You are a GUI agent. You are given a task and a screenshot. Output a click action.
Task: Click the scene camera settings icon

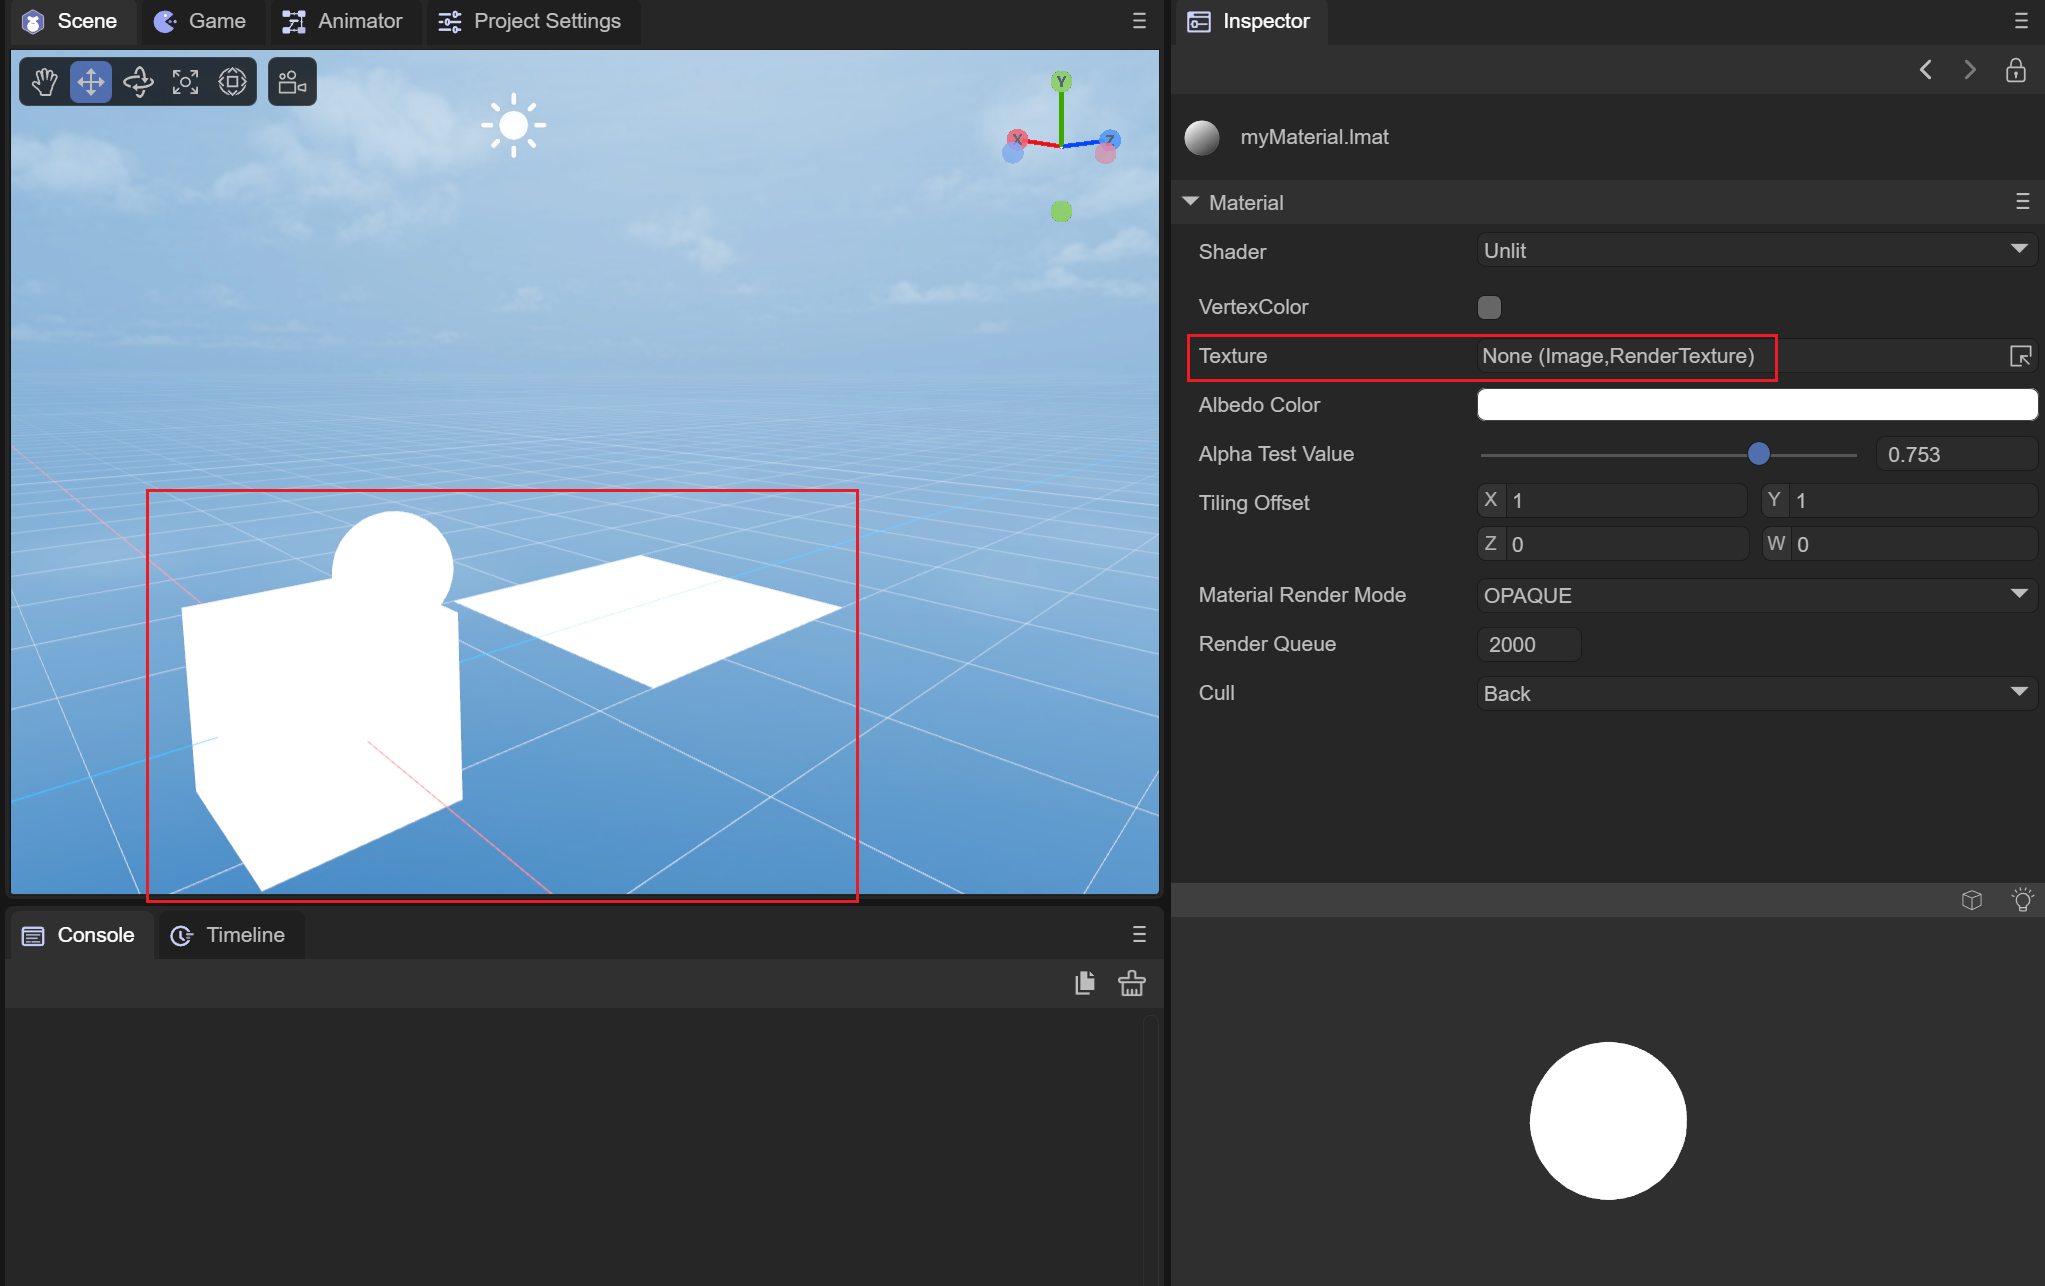click(292, 82)
